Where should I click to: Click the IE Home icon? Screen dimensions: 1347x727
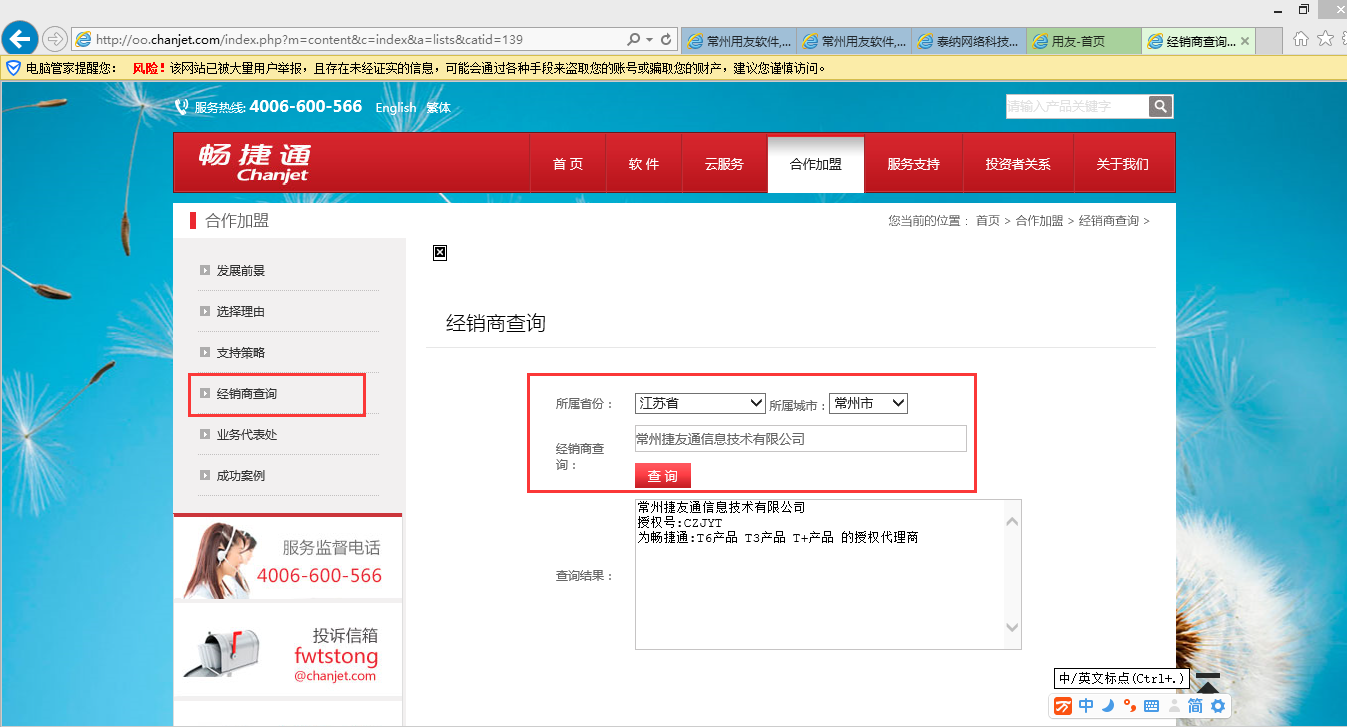click(1301, 39)
